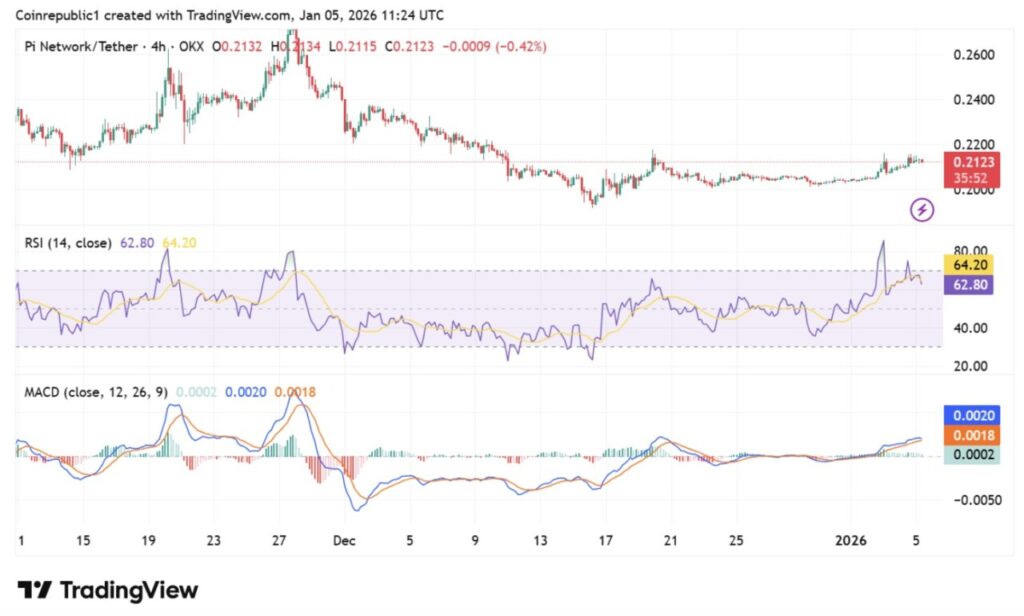Screen dimensions: 1024x616
Task: Click the TradingView logo at bottom left
Action: click(x=108, y=590)
